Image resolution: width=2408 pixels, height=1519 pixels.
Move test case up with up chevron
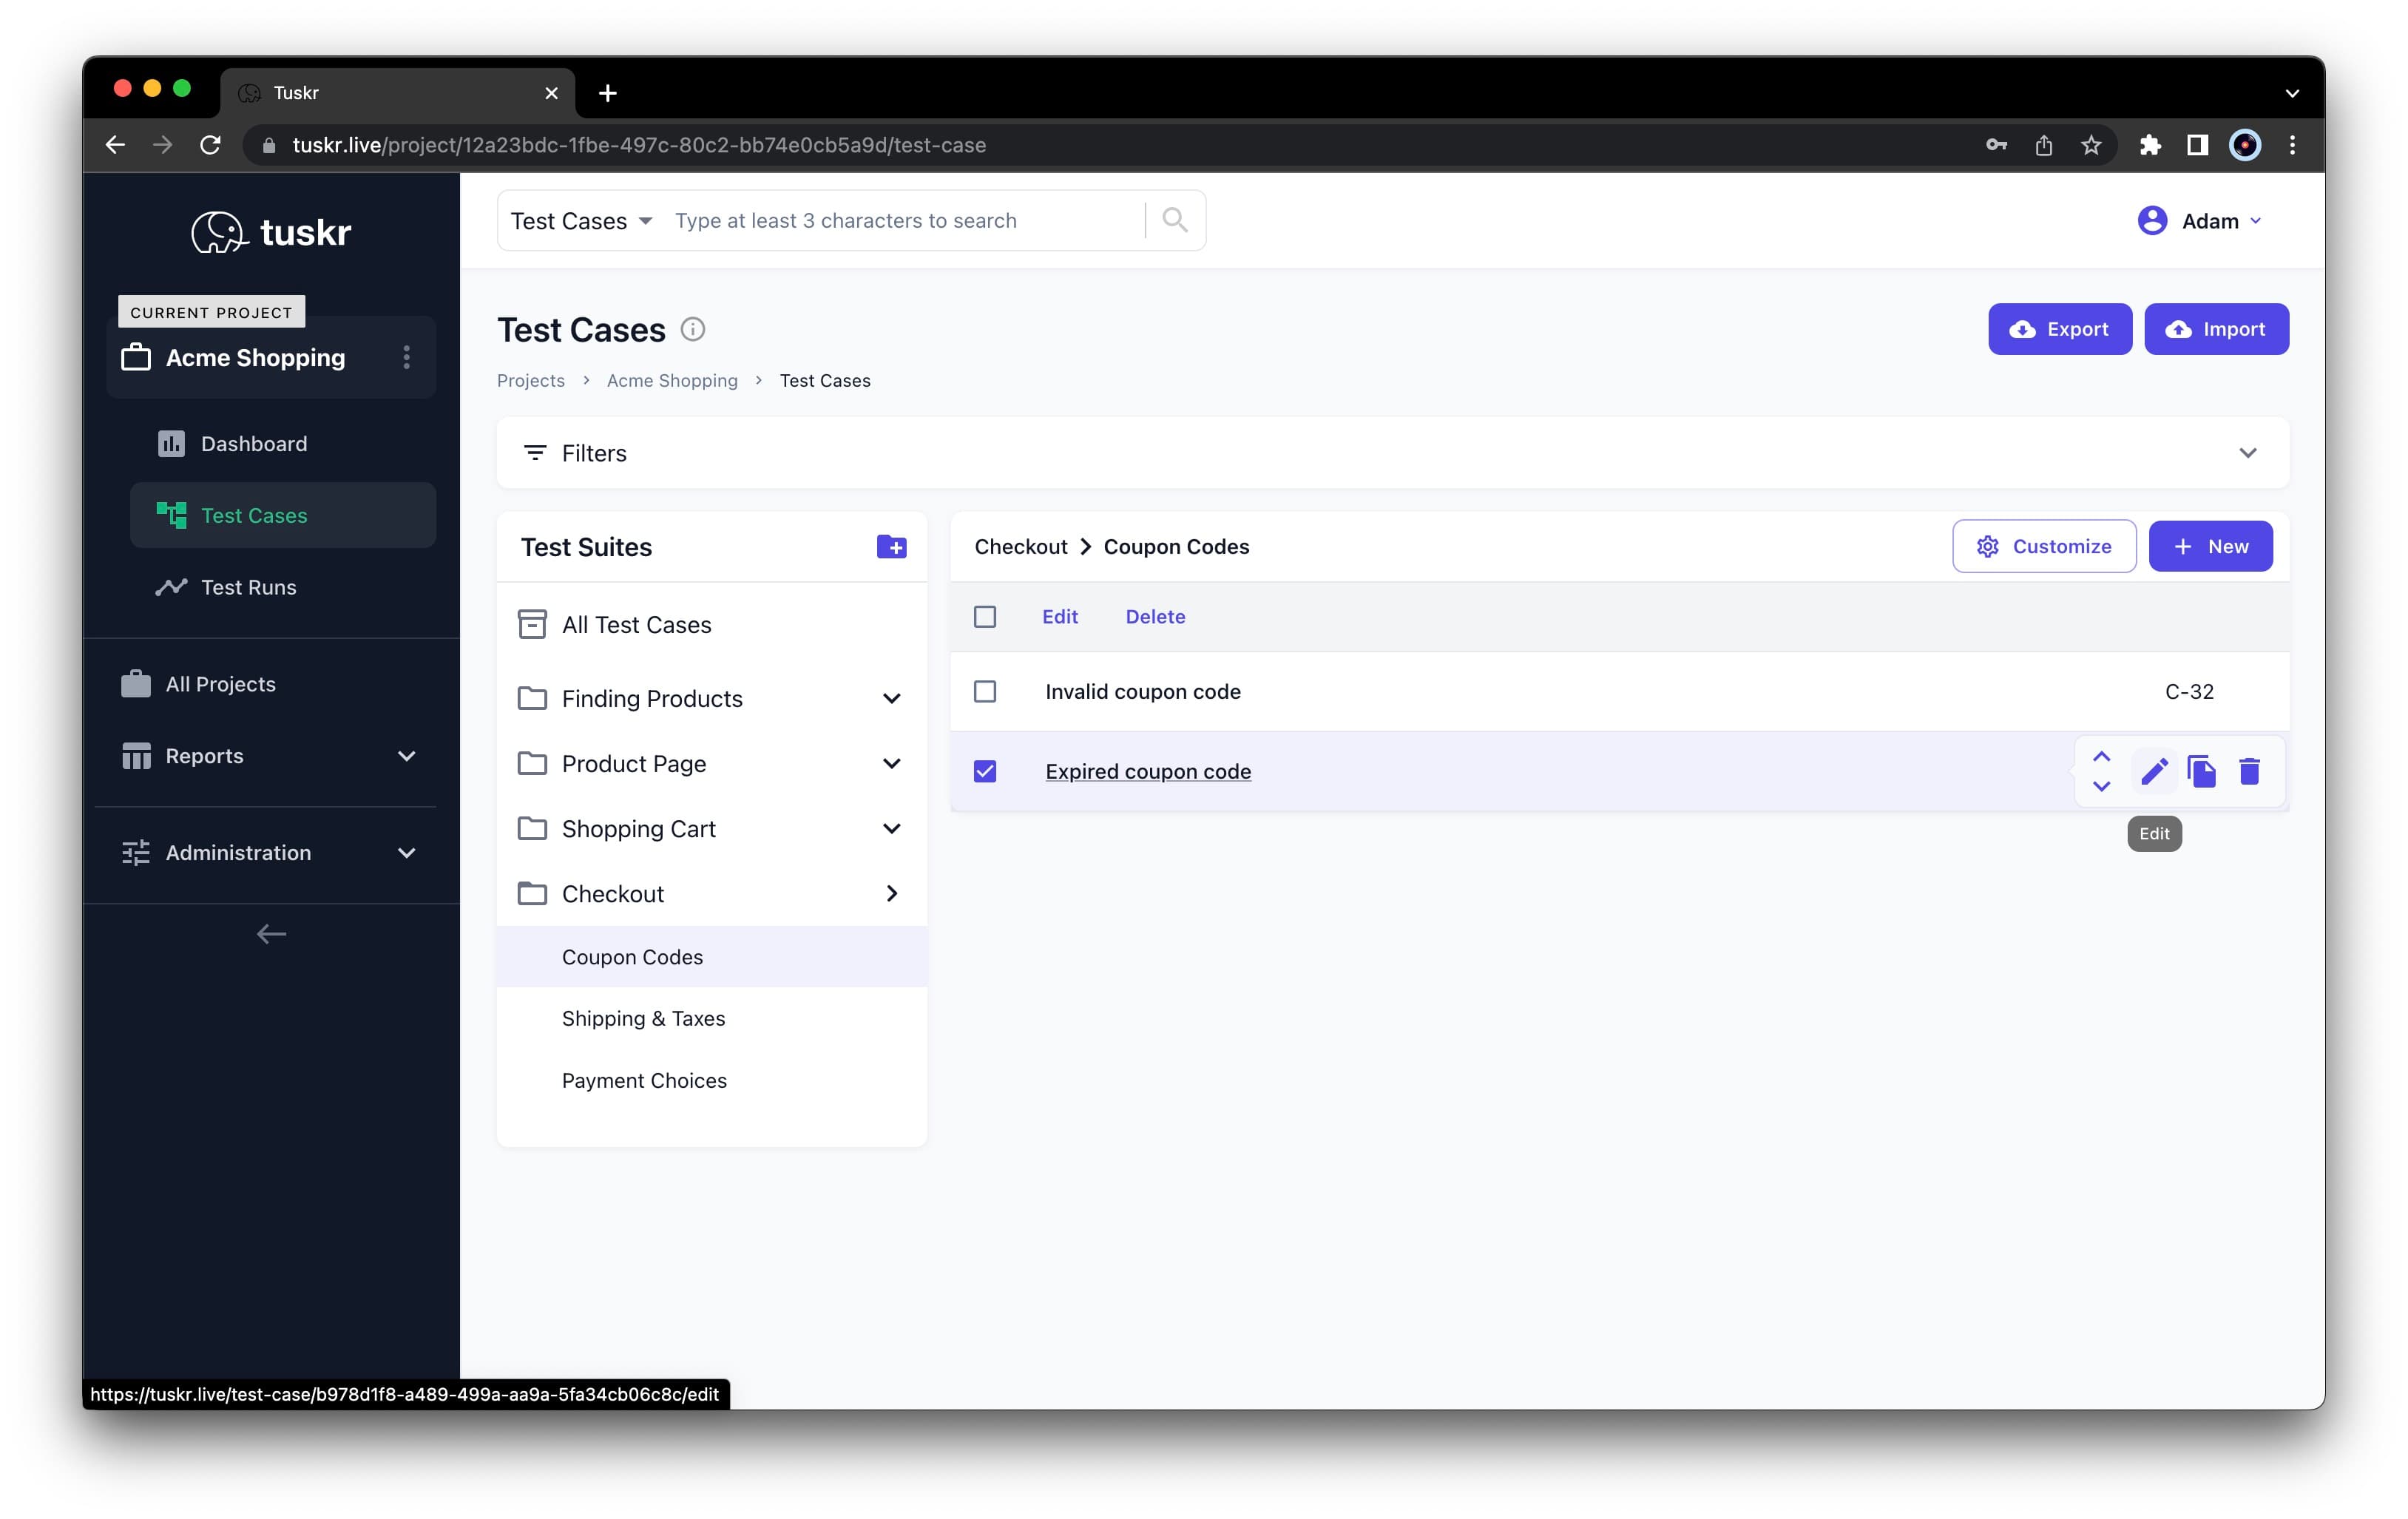[2101, 756]
